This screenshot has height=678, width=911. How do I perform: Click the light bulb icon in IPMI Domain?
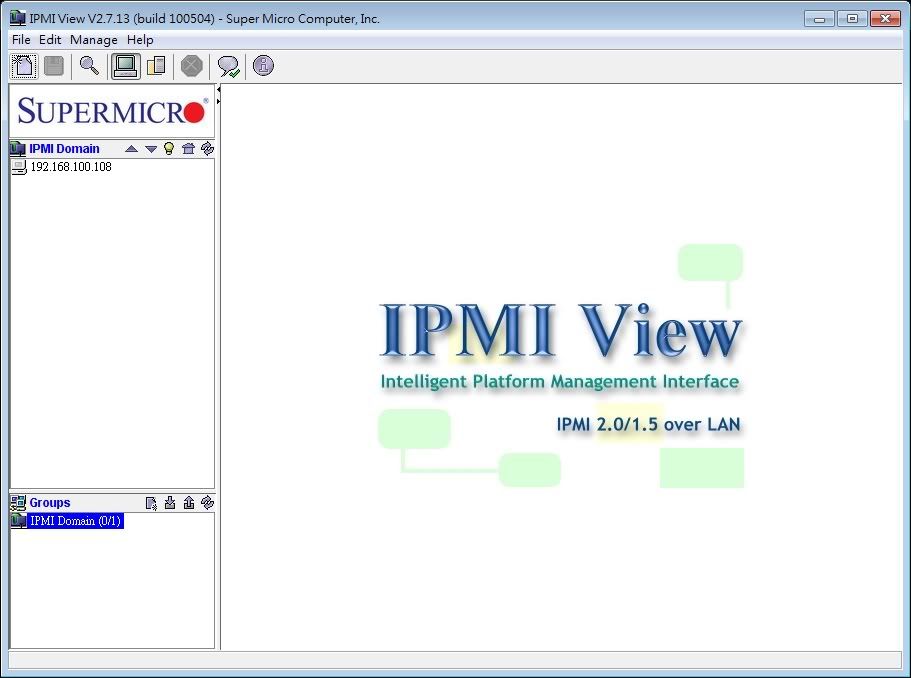click(169, 148)
